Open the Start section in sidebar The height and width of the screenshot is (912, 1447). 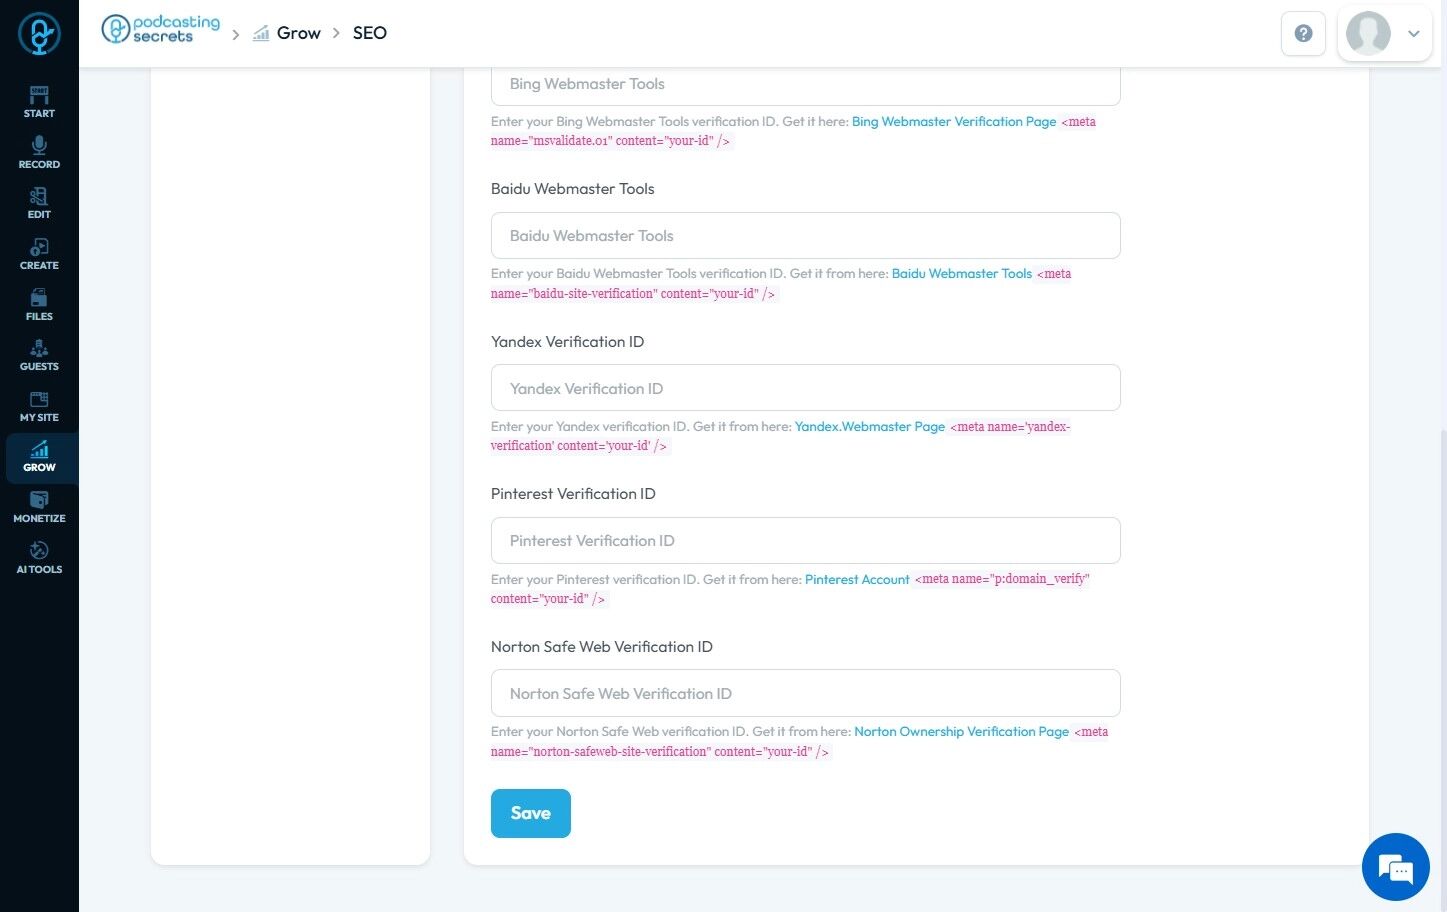tap(39, 102)
